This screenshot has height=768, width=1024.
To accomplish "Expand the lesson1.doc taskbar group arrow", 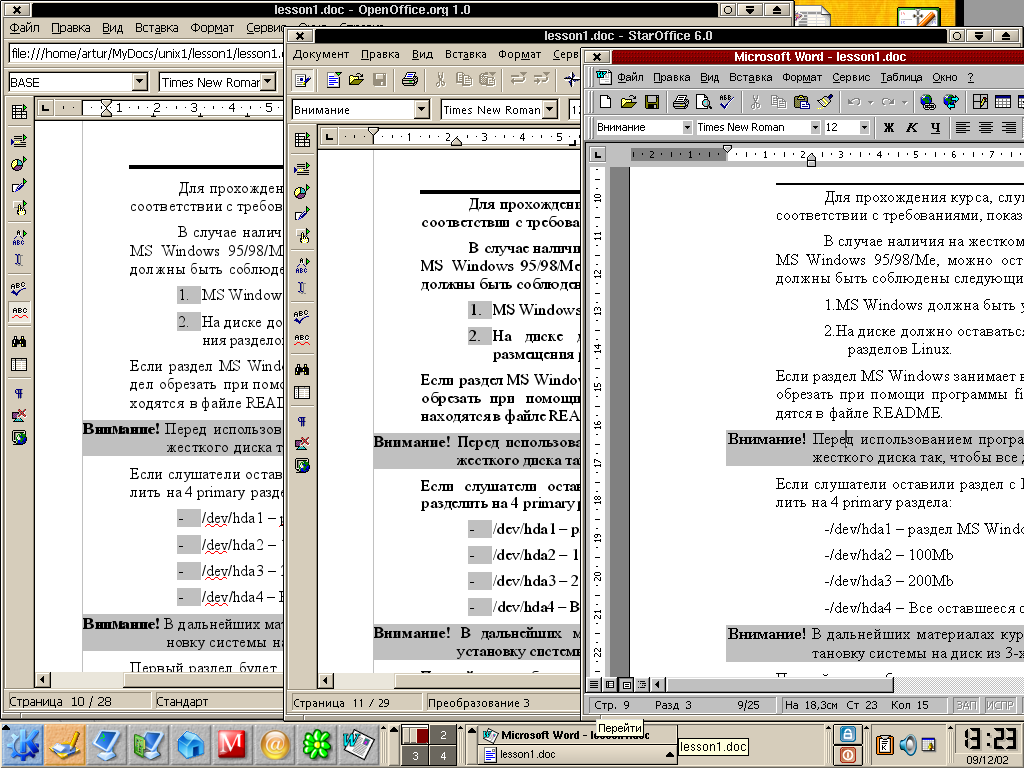I will pyautogui.click(x=669, y=754).
